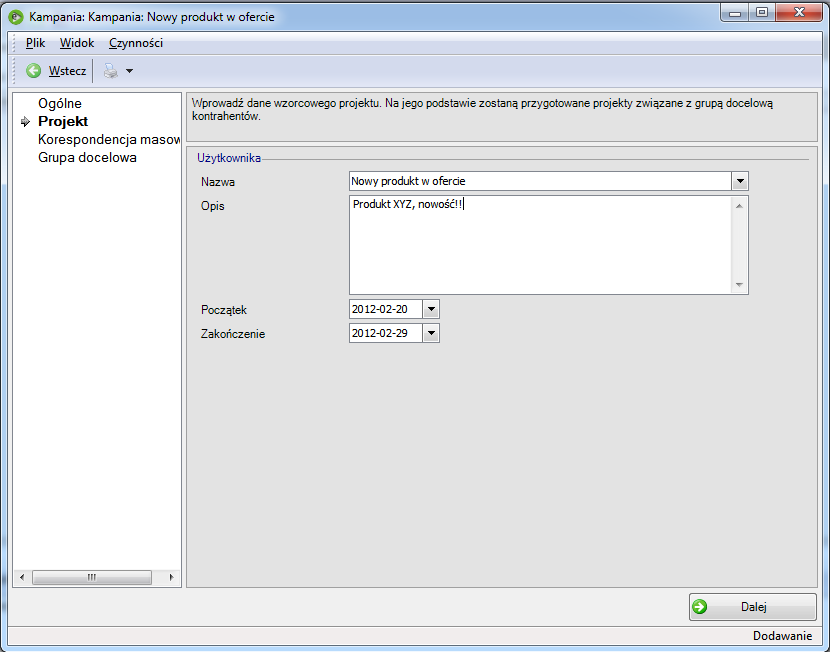Viewport: 830px width, 652px height.
Task: Click the green Wstecz back arrow icon
Action: coord(33,70)
